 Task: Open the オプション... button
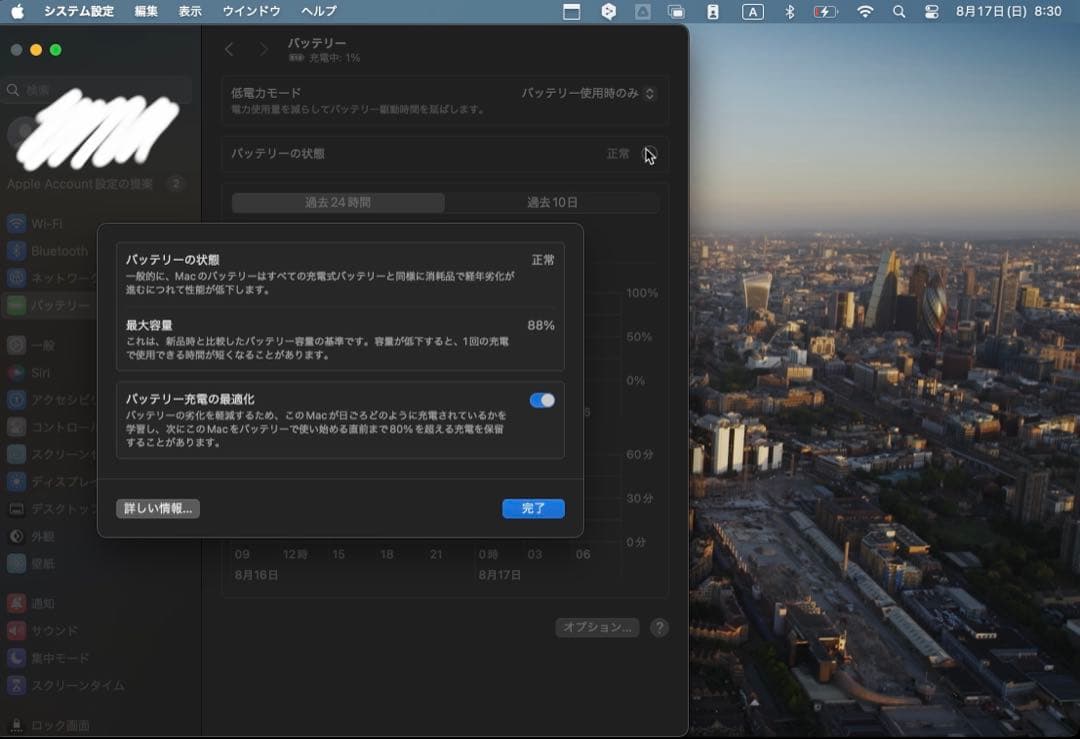598,627
